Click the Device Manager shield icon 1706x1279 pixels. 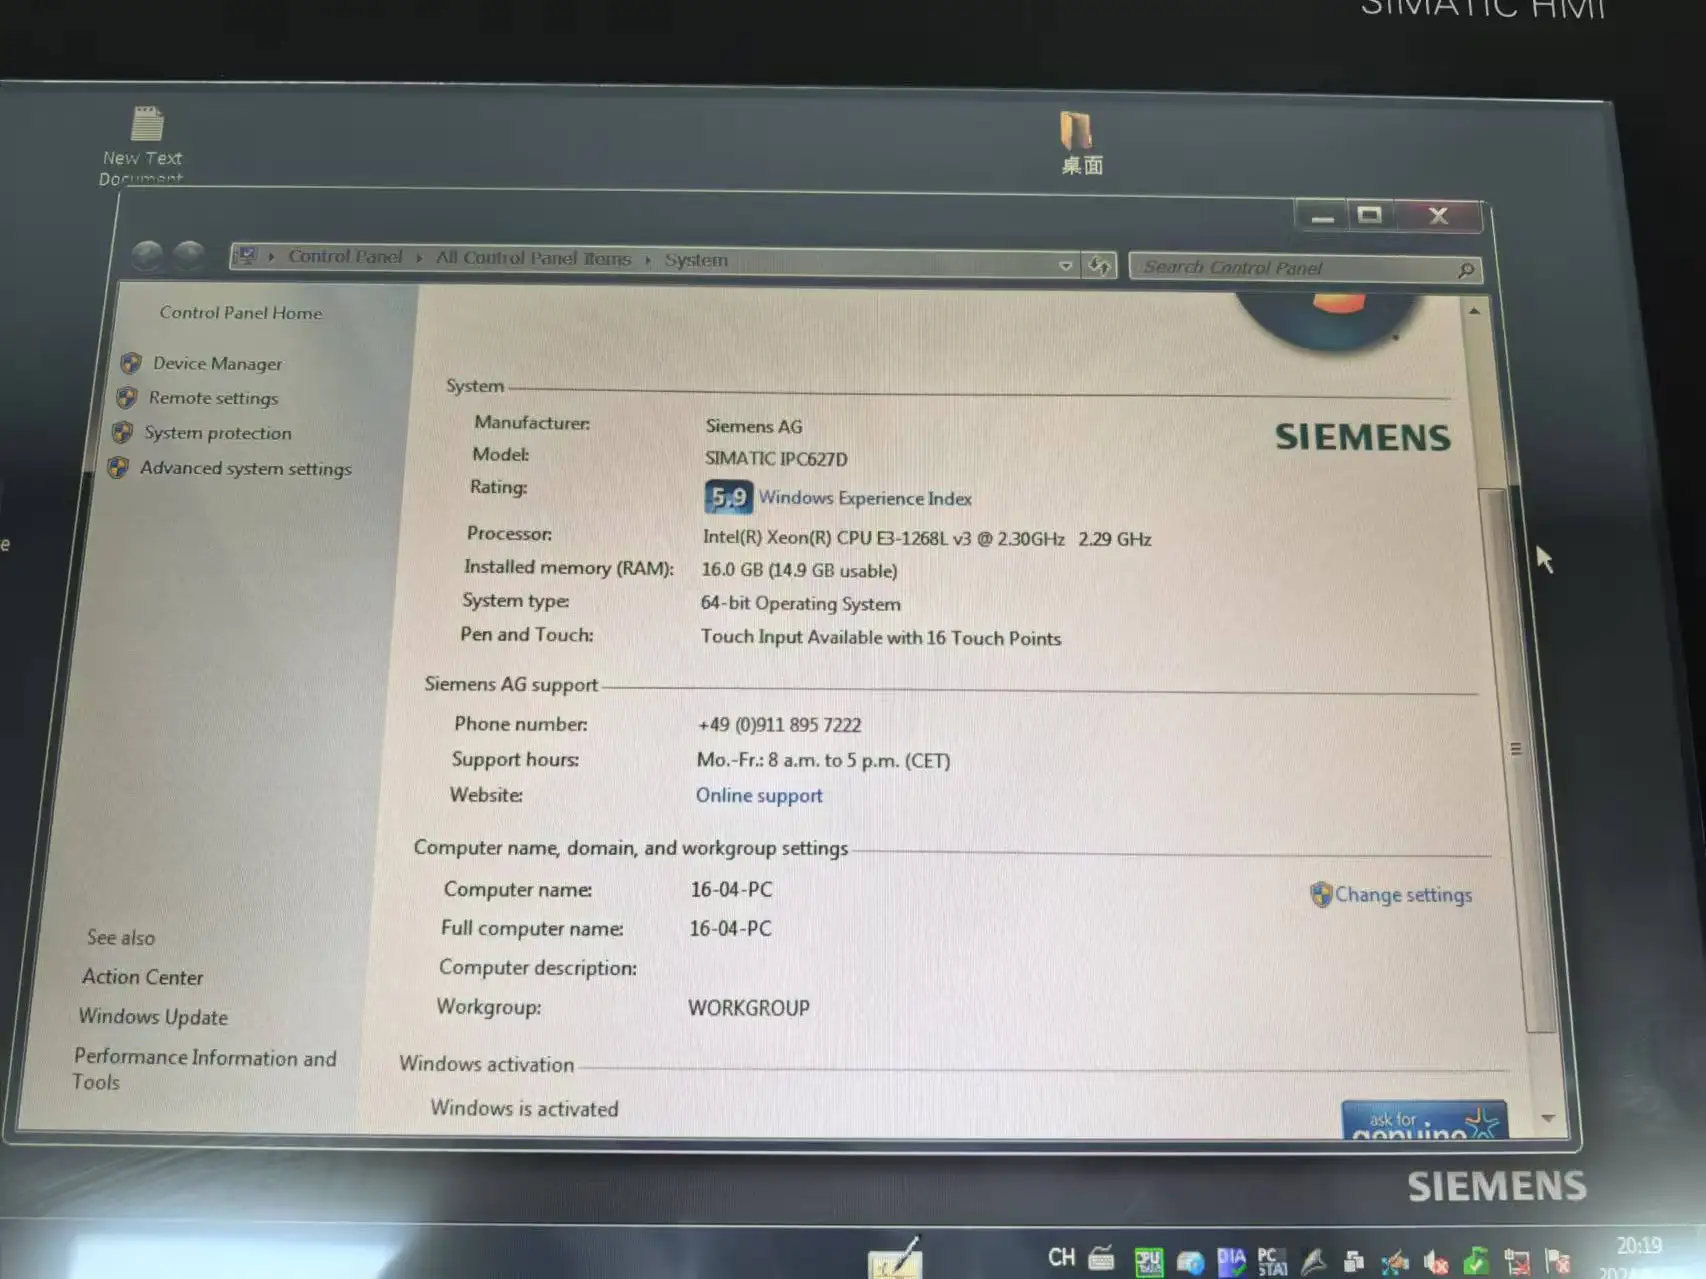click(x=131, y=363)
